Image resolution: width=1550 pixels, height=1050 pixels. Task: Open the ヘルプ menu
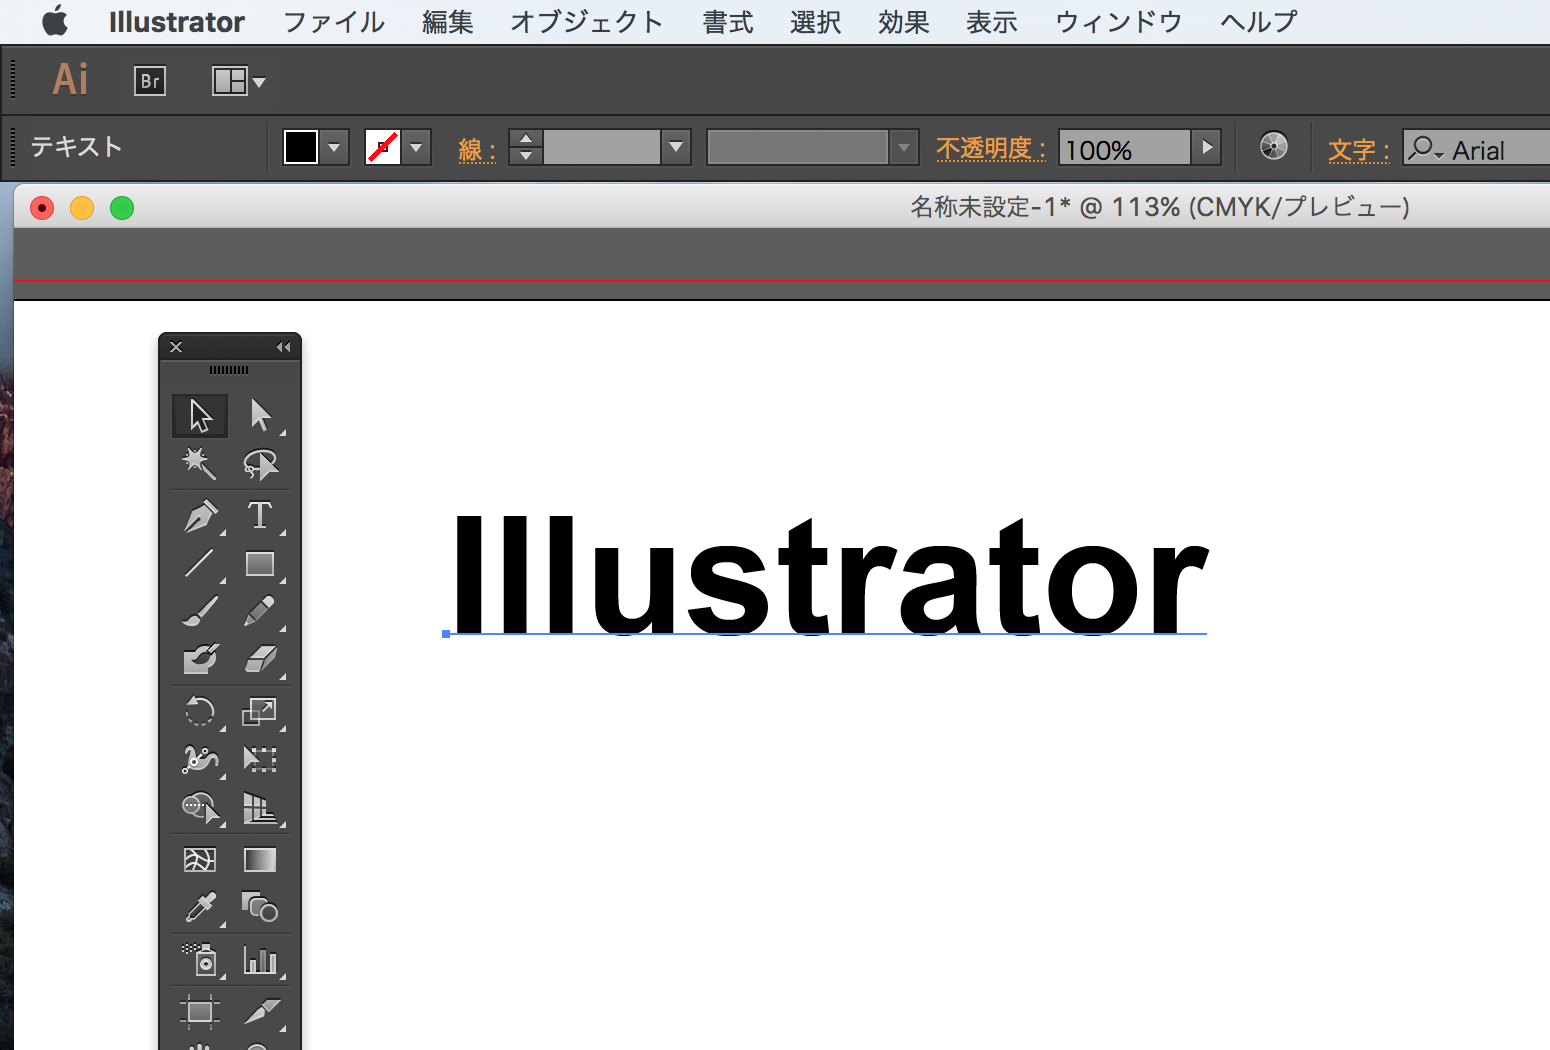(1259, 22)
